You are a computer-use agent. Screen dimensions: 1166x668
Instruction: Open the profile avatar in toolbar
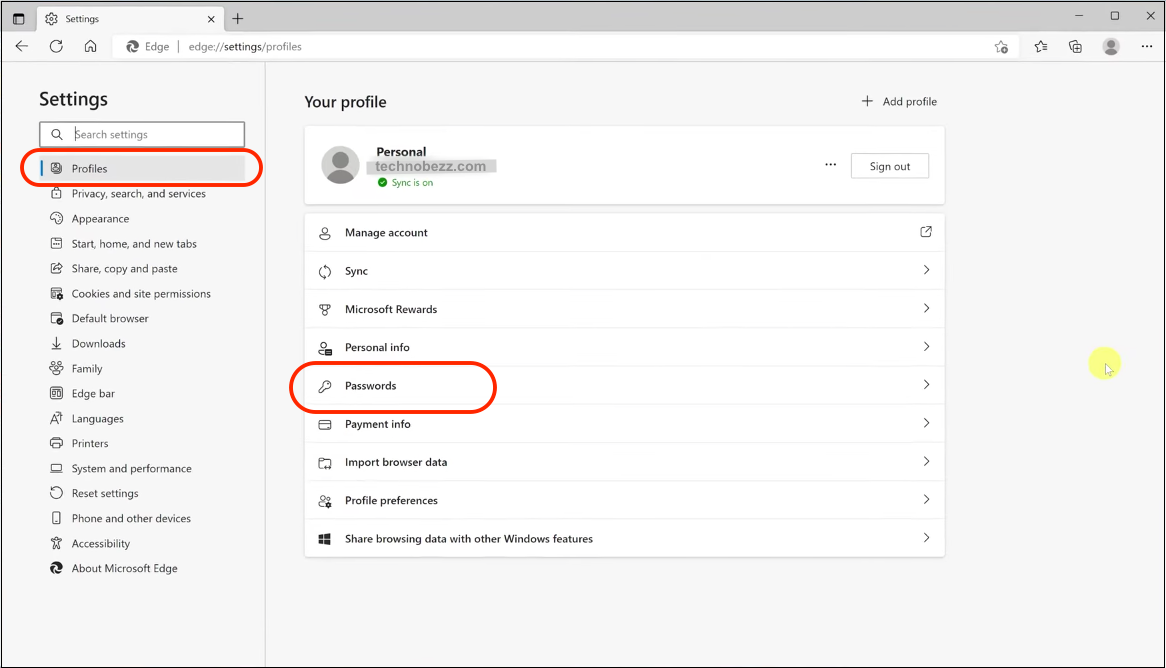[1111, 47]
